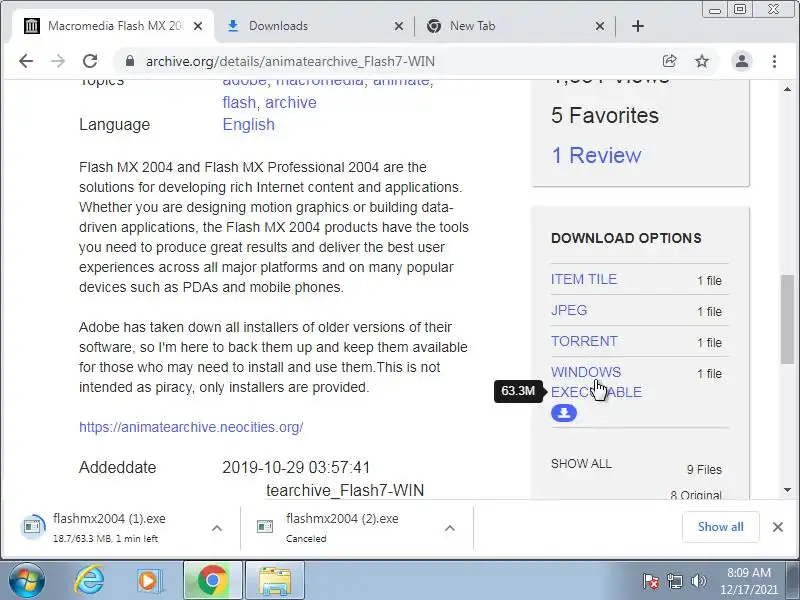
Task: Click the flashmx2004 (1).exe download item
Action: point(110,528)
